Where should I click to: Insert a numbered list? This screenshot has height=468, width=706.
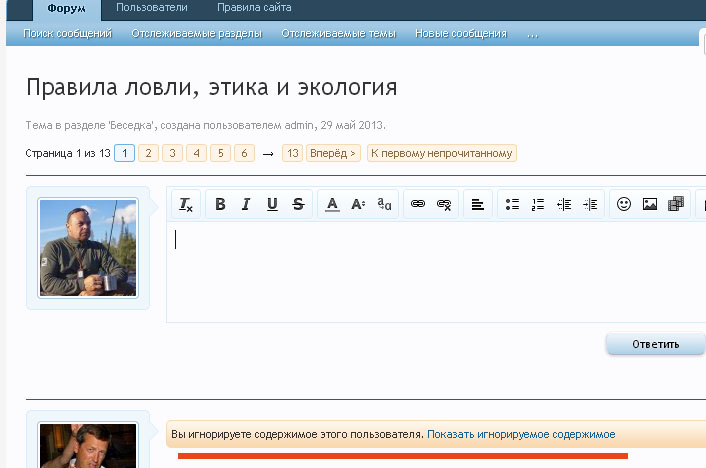(x=538, y=204)
